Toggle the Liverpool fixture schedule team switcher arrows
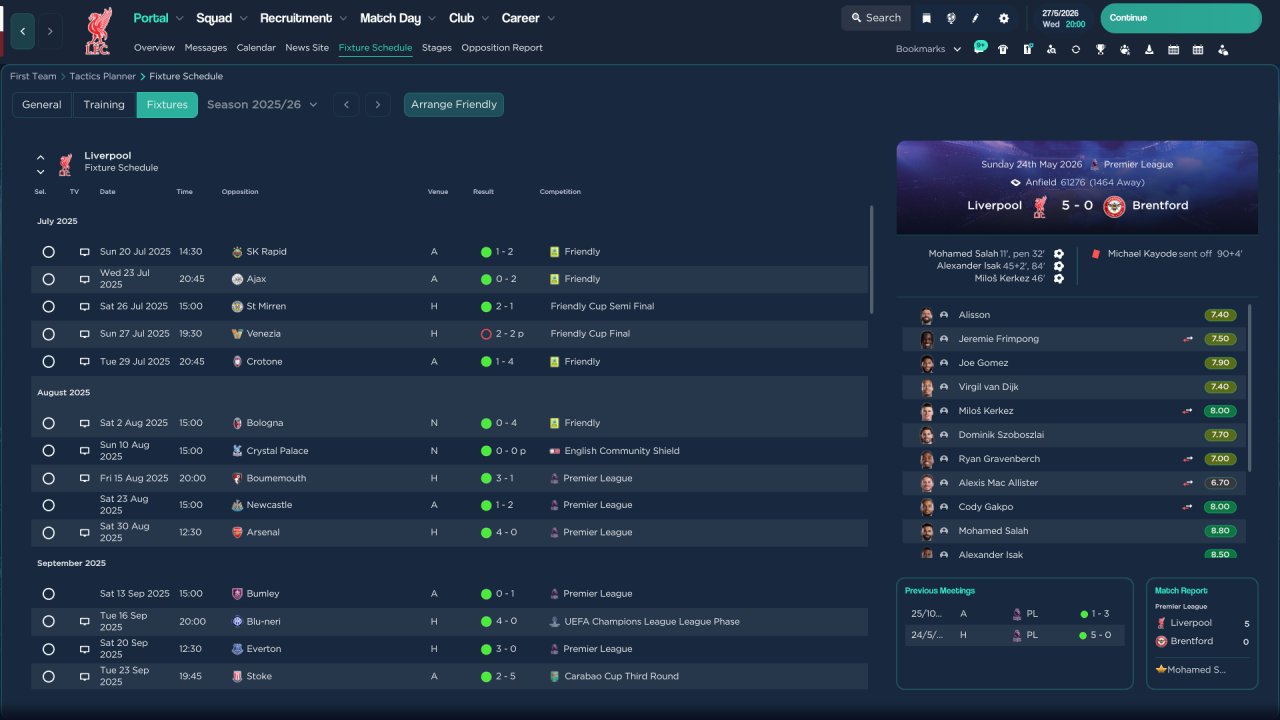The width and height of the screenshot is (1280, 720). (x=41, y=164)
